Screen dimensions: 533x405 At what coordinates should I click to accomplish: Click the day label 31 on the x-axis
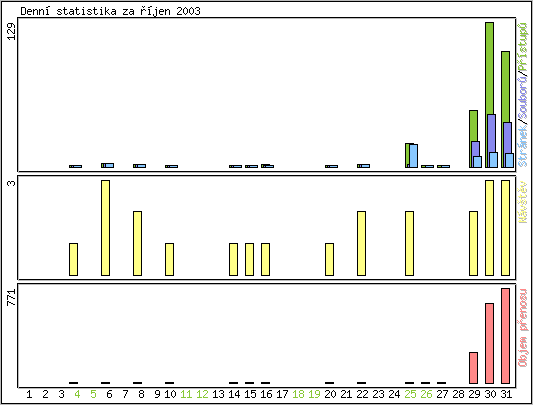[506, 394]
